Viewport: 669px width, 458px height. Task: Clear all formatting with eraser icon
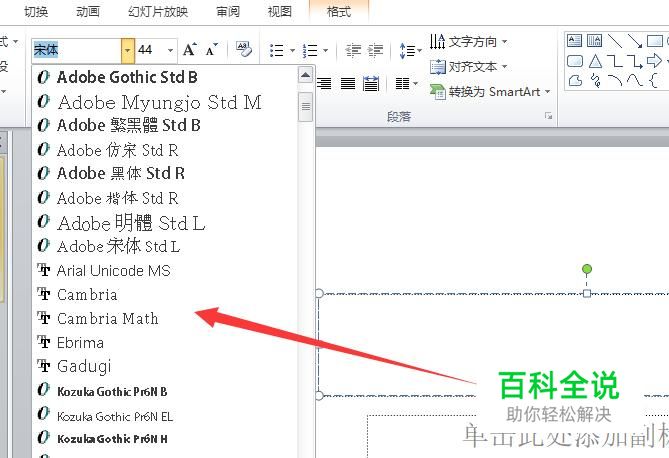(x=244, y=50)
